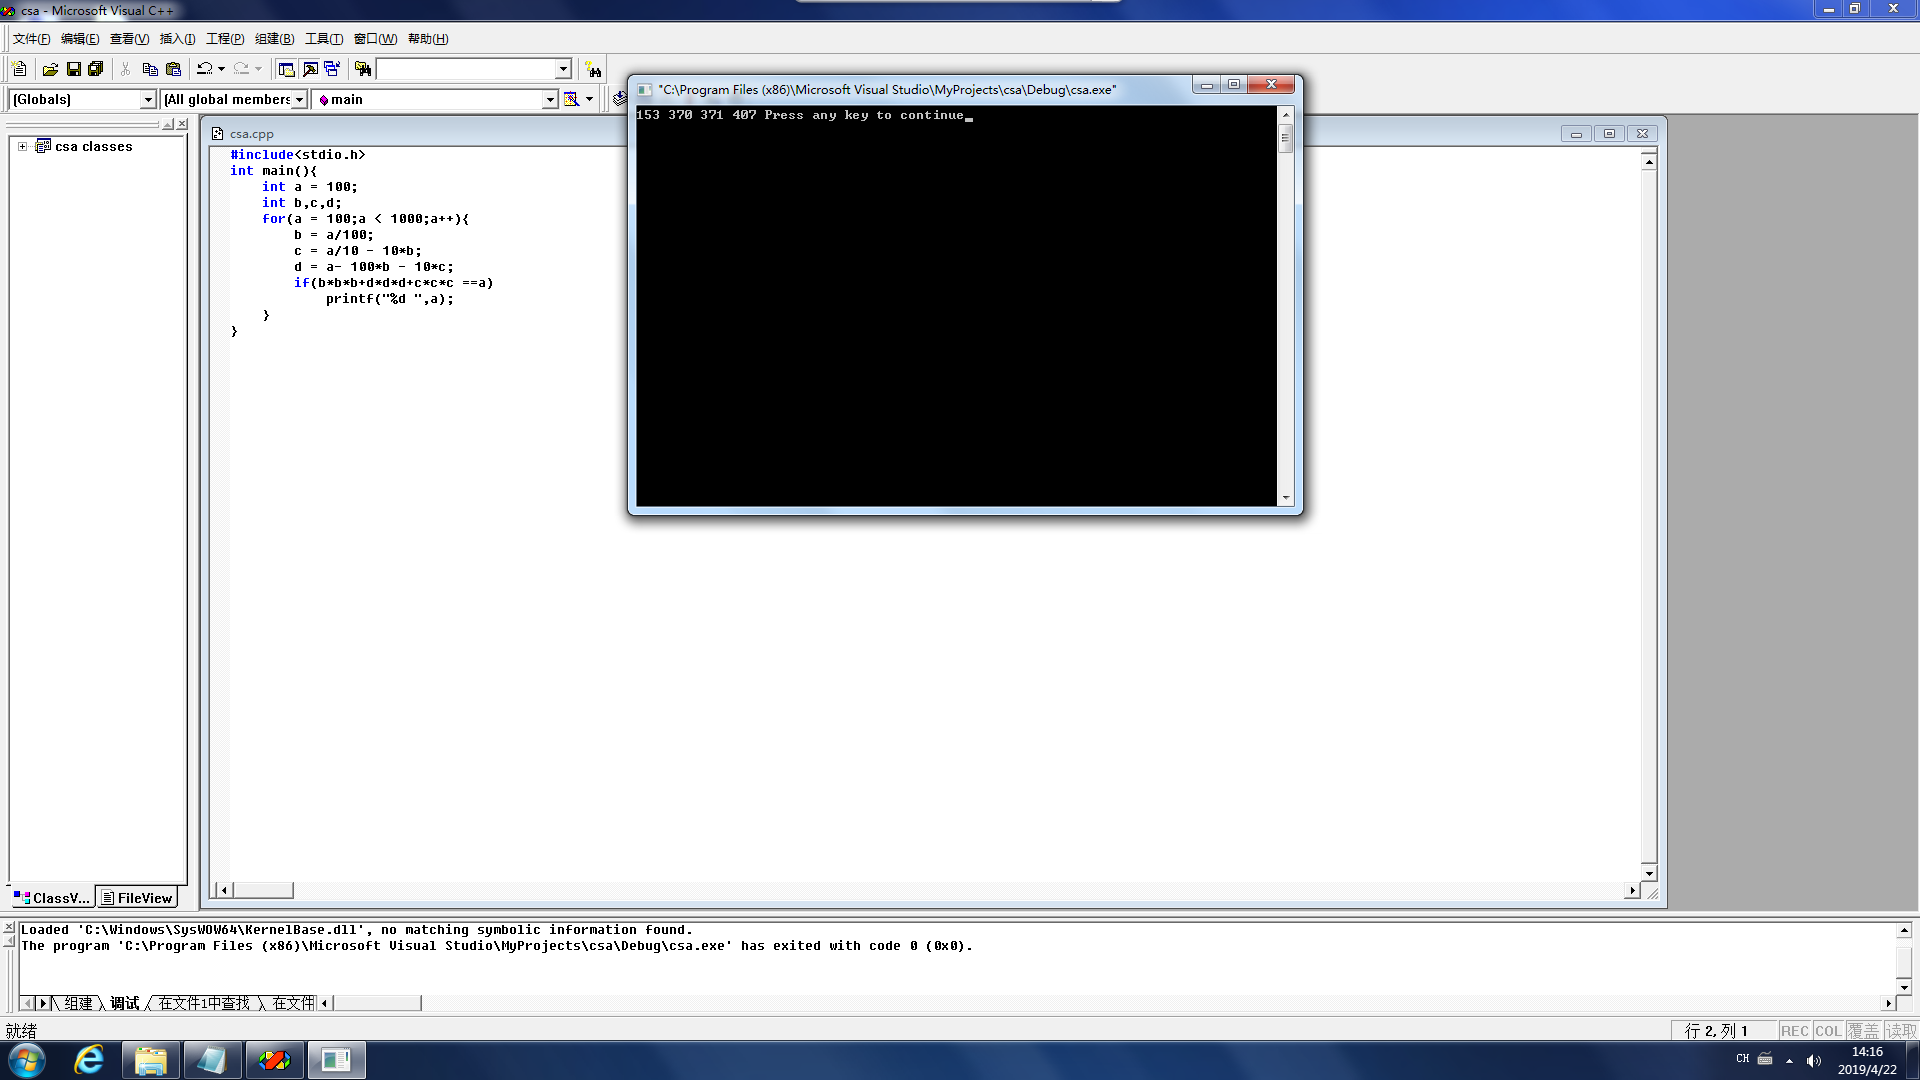Expand the csa classes tree node

coord(22,146)
